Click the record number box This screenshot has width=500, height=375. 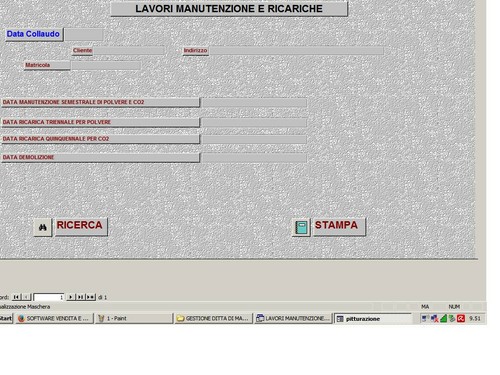pos(49,297)
